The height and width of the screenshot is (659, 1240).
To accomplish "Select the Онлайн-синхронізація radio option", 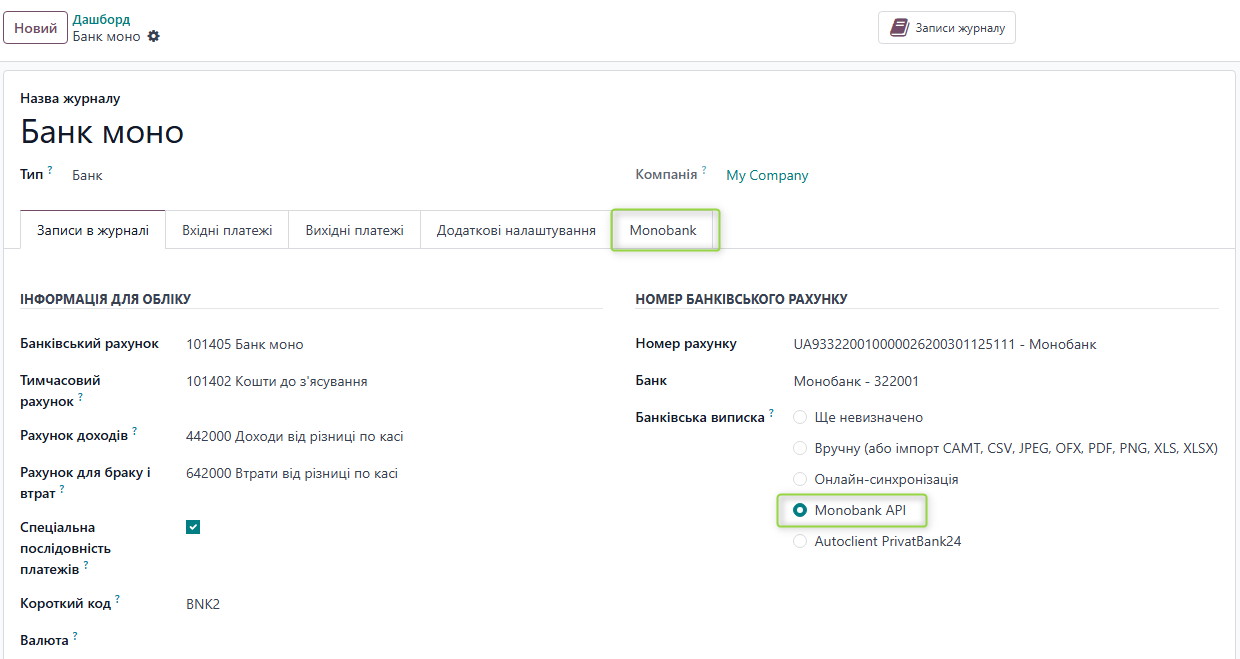I will 800,479.
